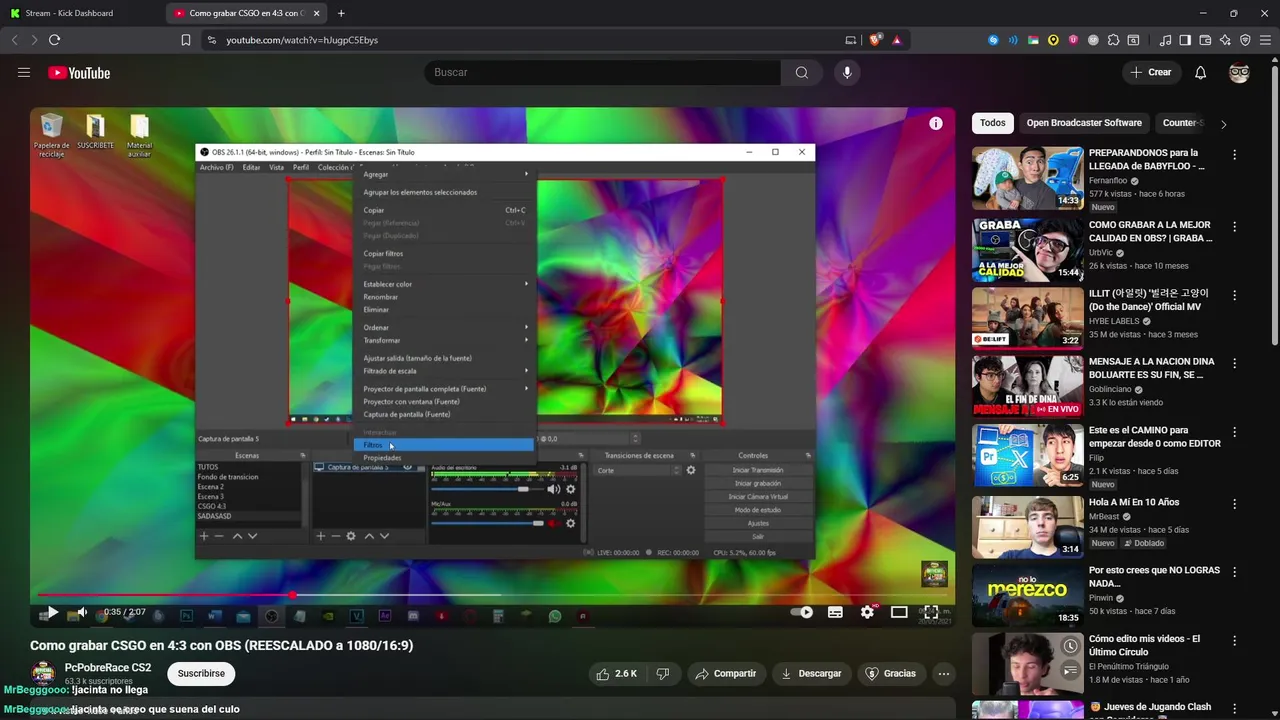Open options for PREPARANDONOS para la LLEGADA video
This screenshot has width=1280, height=720.
coord(1234,155)
